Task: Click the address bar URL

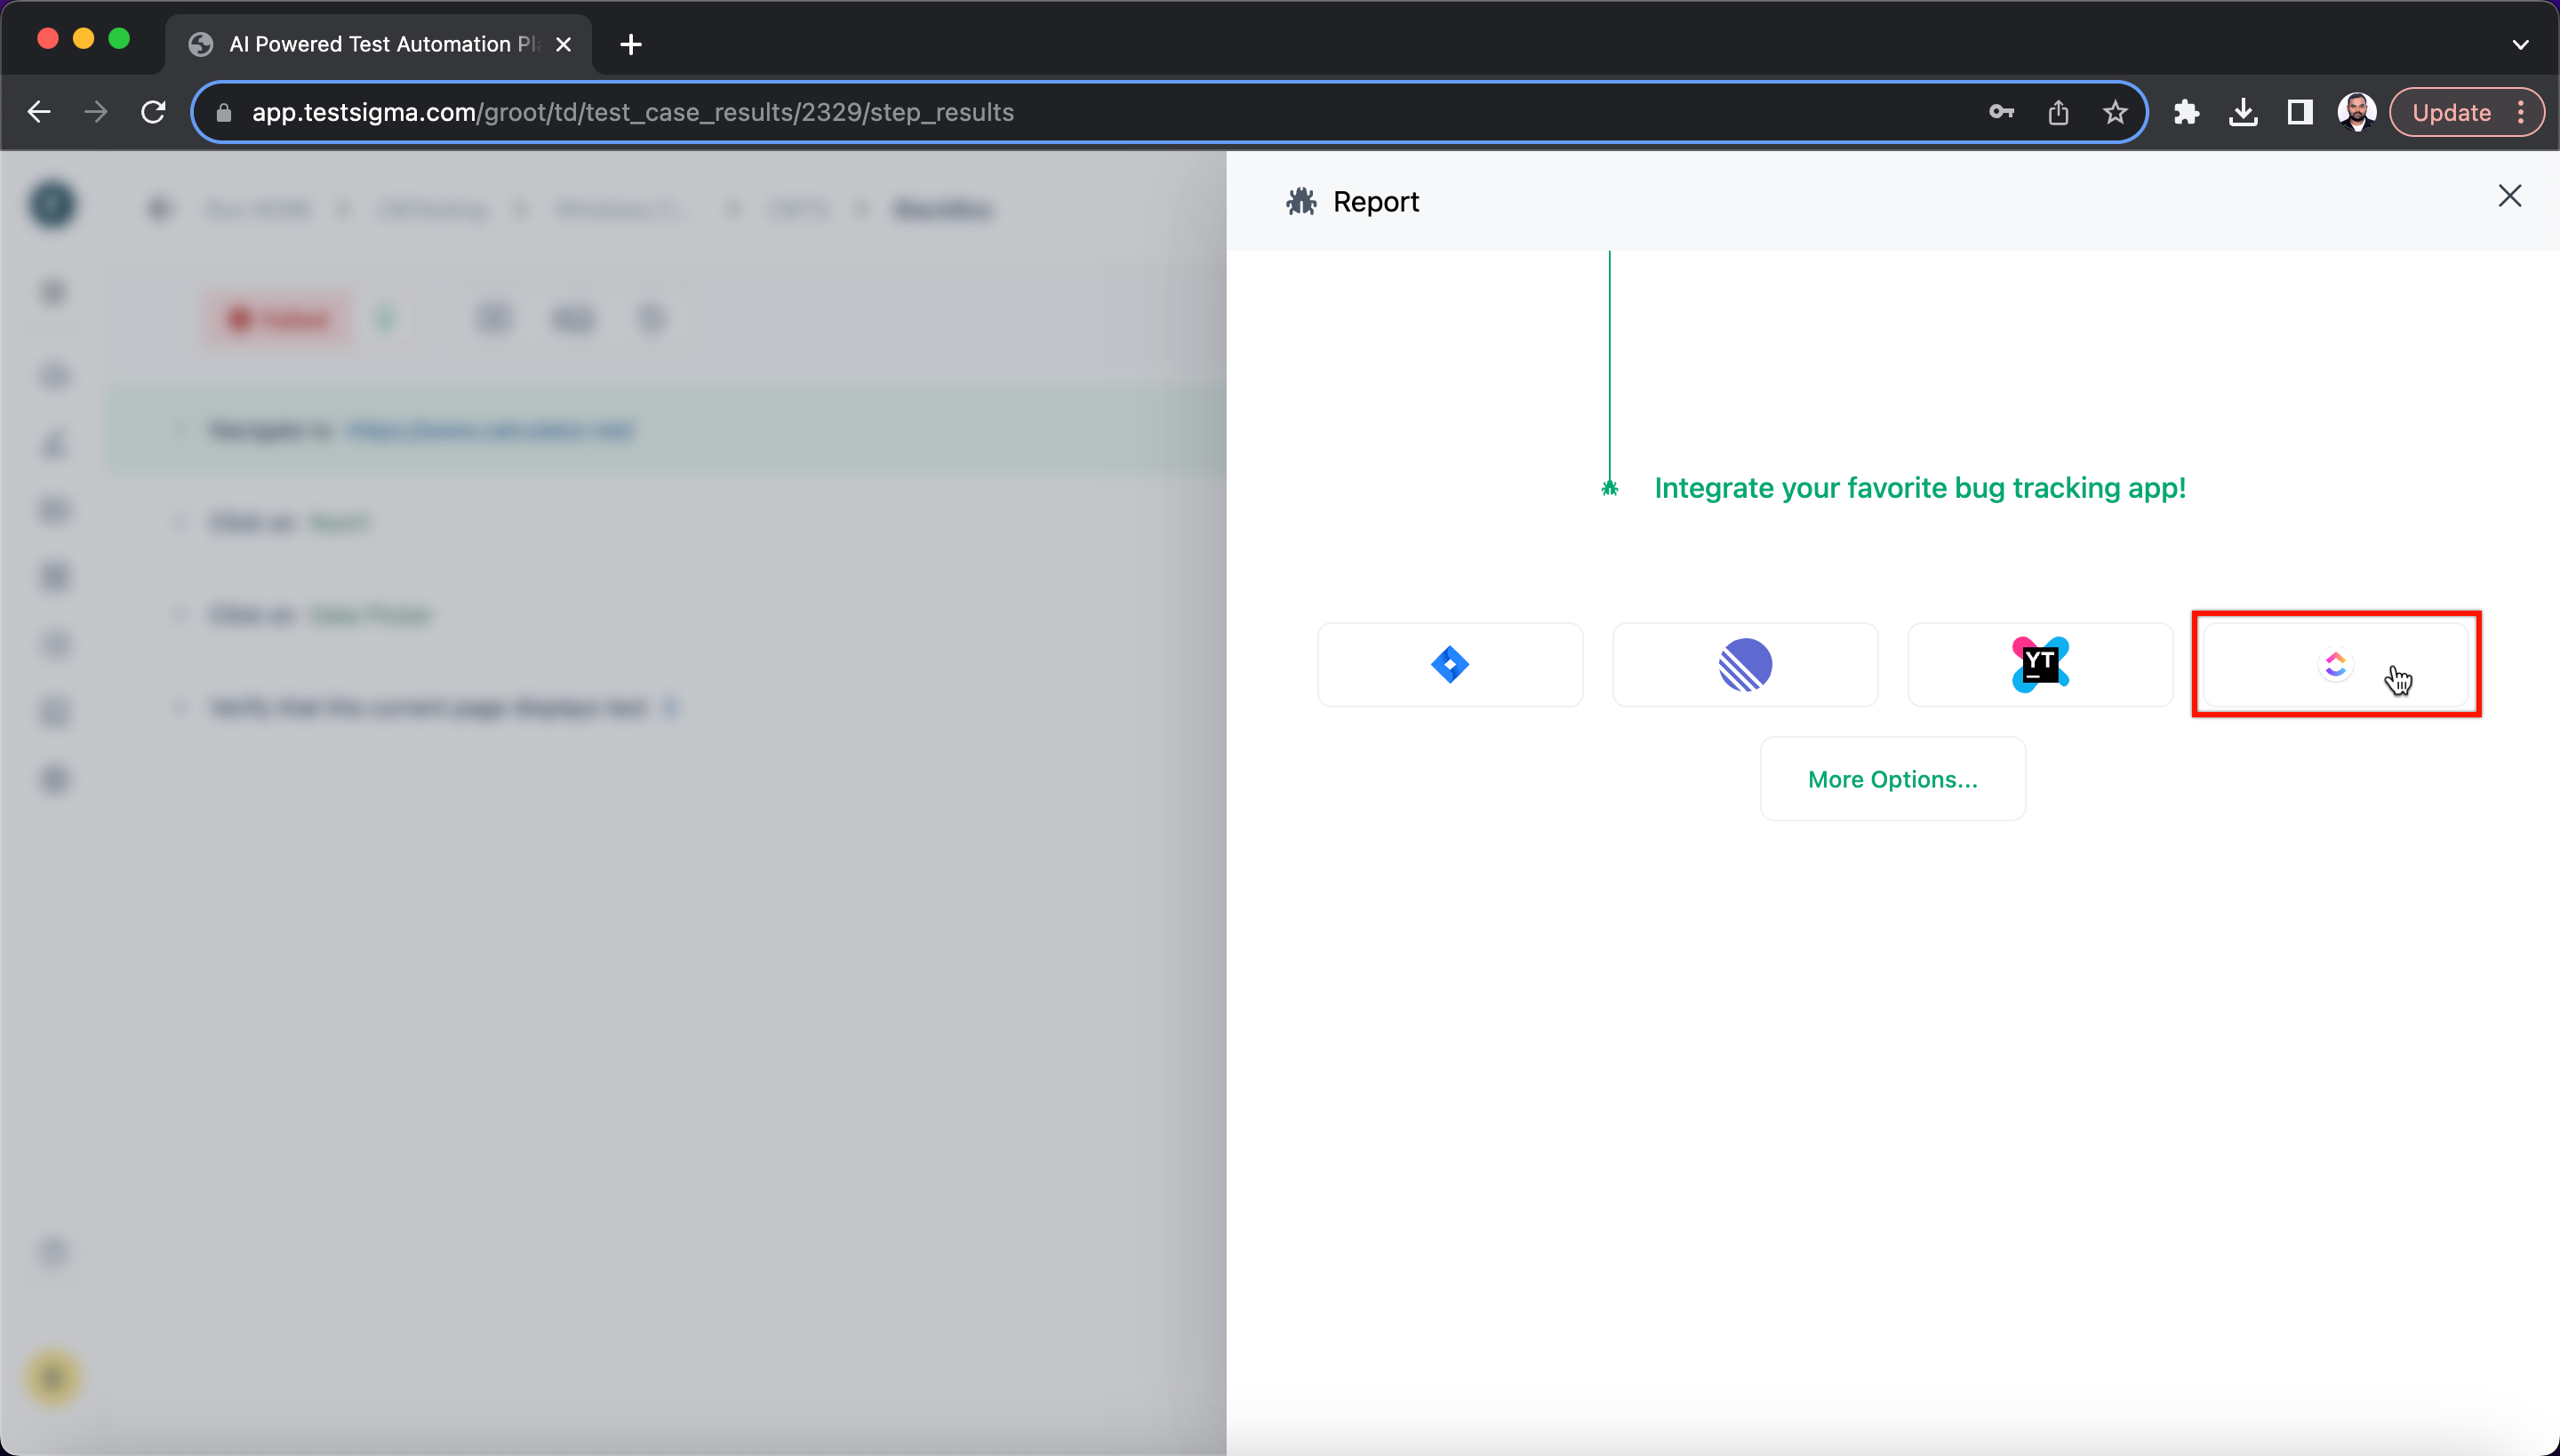Action: pos(633,112)
